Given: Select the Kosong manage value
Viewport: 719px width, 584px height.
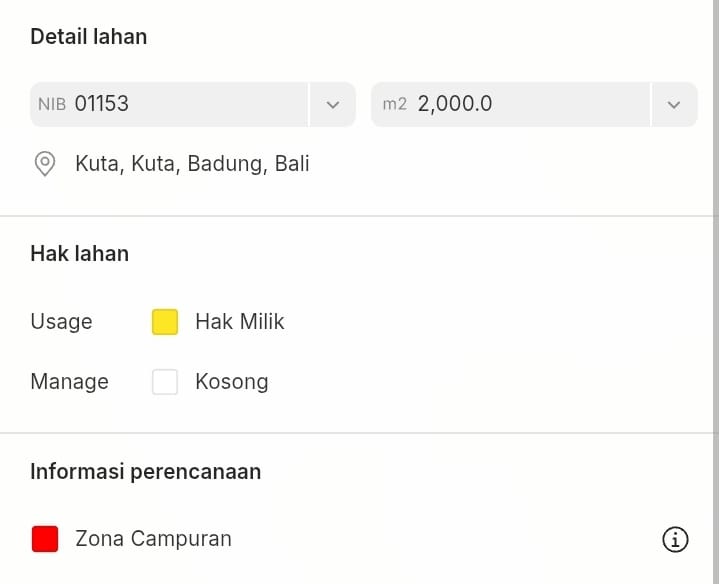Looking at the screenshot, I should click(x=232, y=382).
